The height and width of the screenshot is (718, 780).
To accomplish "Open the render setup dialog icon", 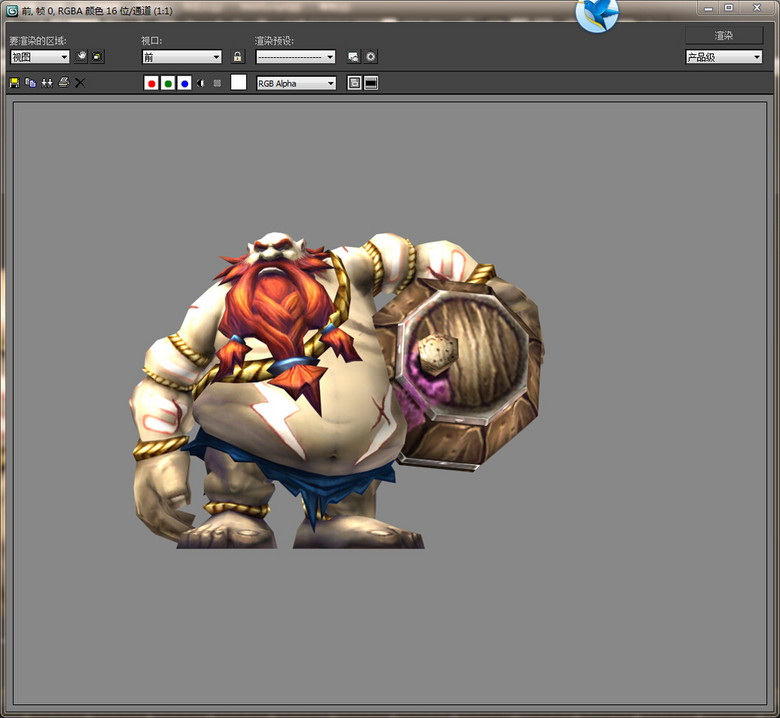I will [354, 57].
